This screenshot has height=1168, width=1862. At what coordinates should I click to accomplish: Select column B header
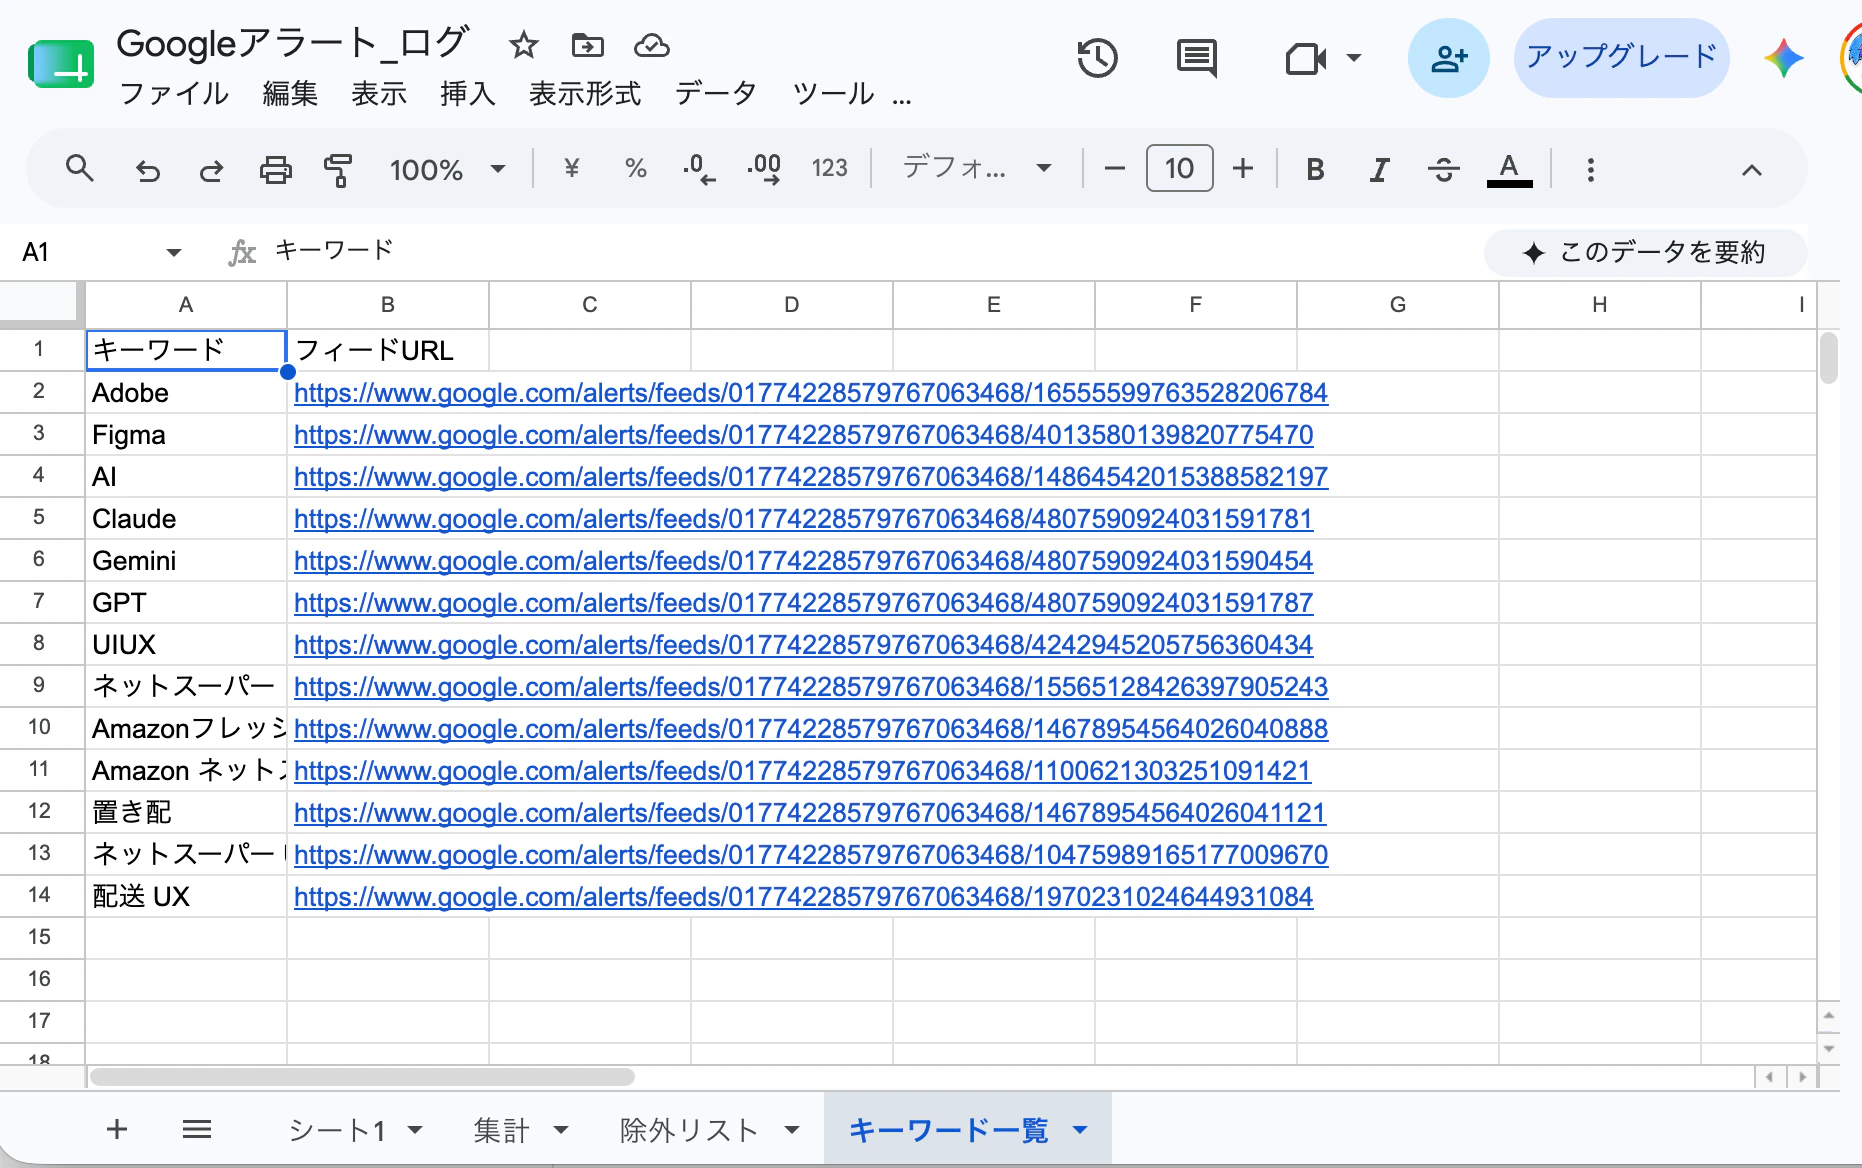[388, 305]
